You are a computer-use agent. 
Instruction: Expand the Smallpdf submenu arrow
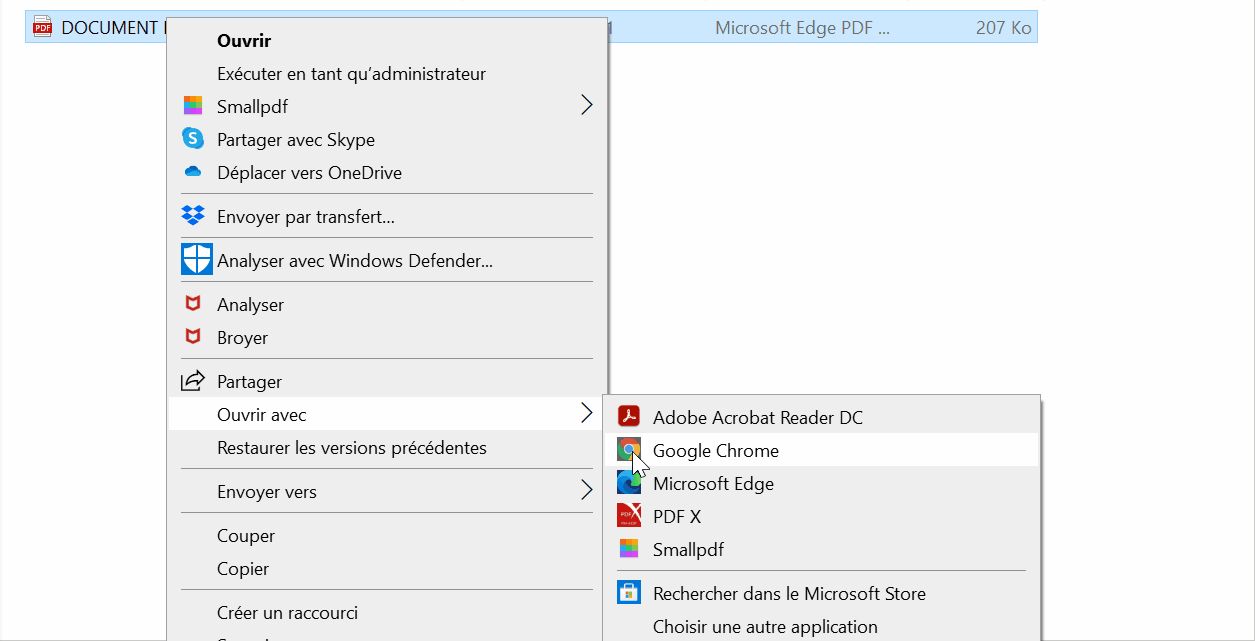[x=587, y=105]
